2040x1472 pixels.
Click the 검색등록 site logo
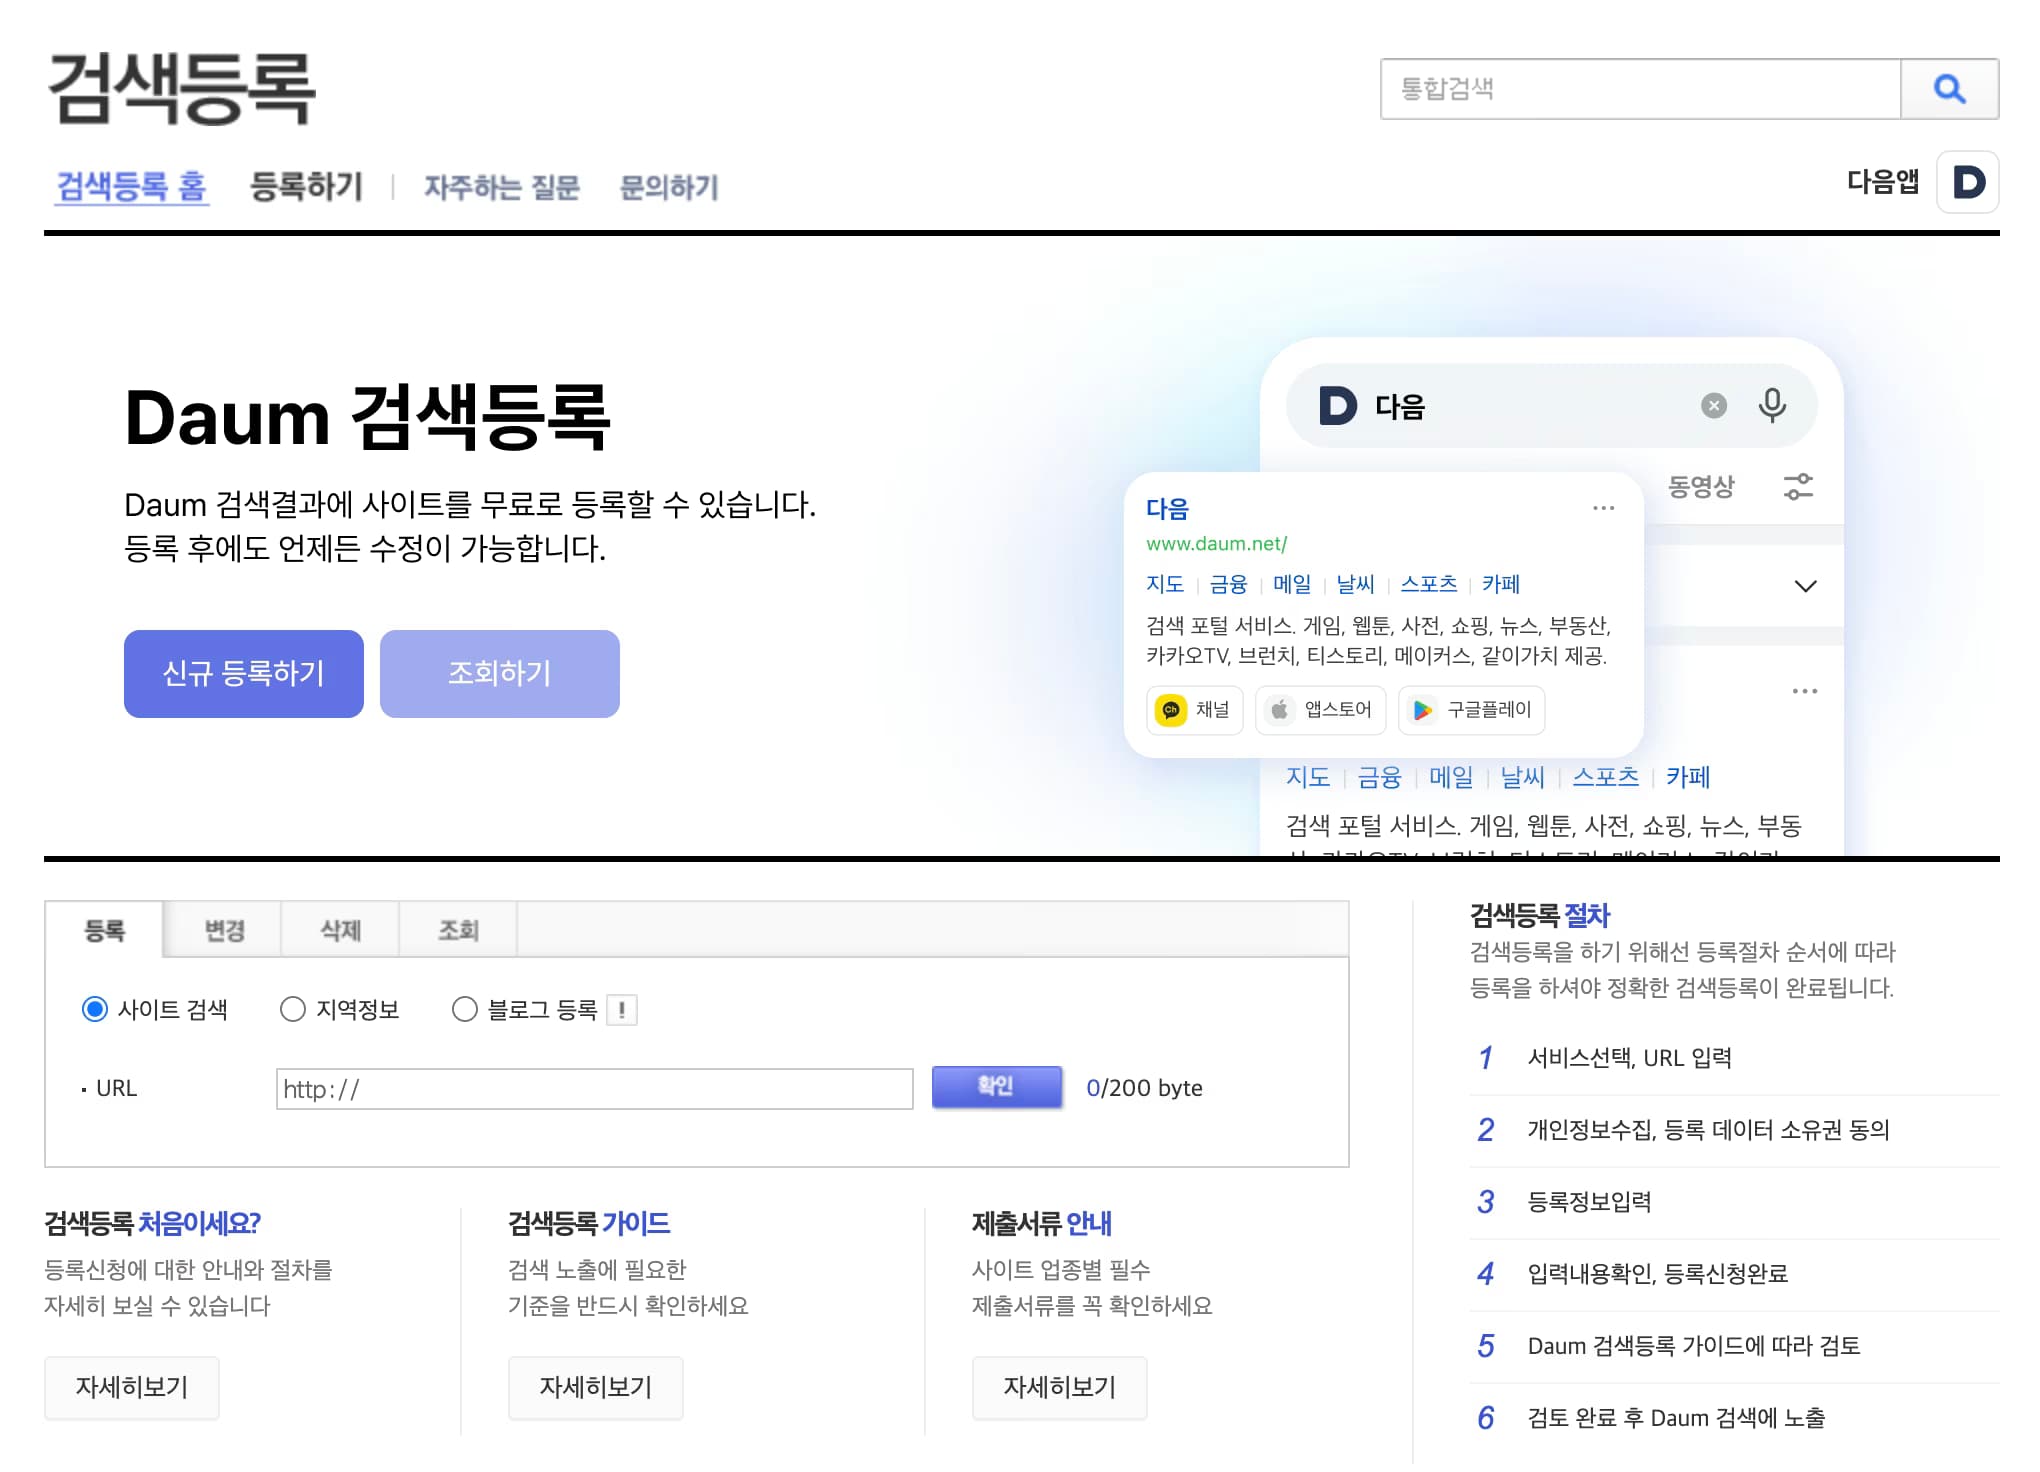coord(181,89)
